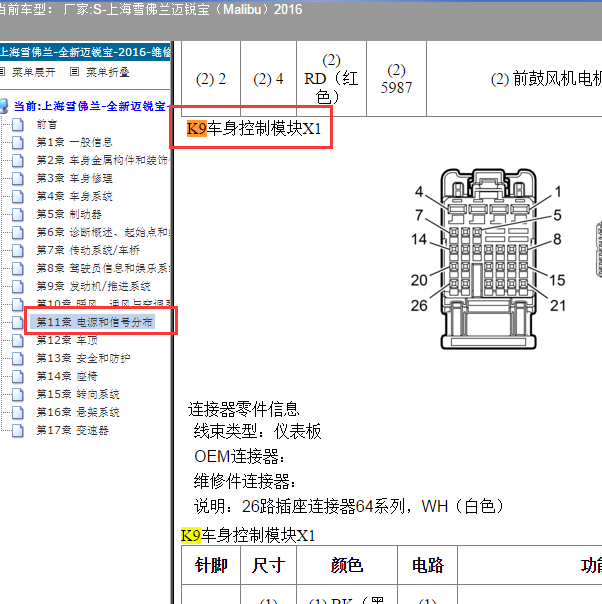Click the 菜单折叠 collapse-menu button
Viewport: 602px width, 604px height.
[x=100, y=72]
